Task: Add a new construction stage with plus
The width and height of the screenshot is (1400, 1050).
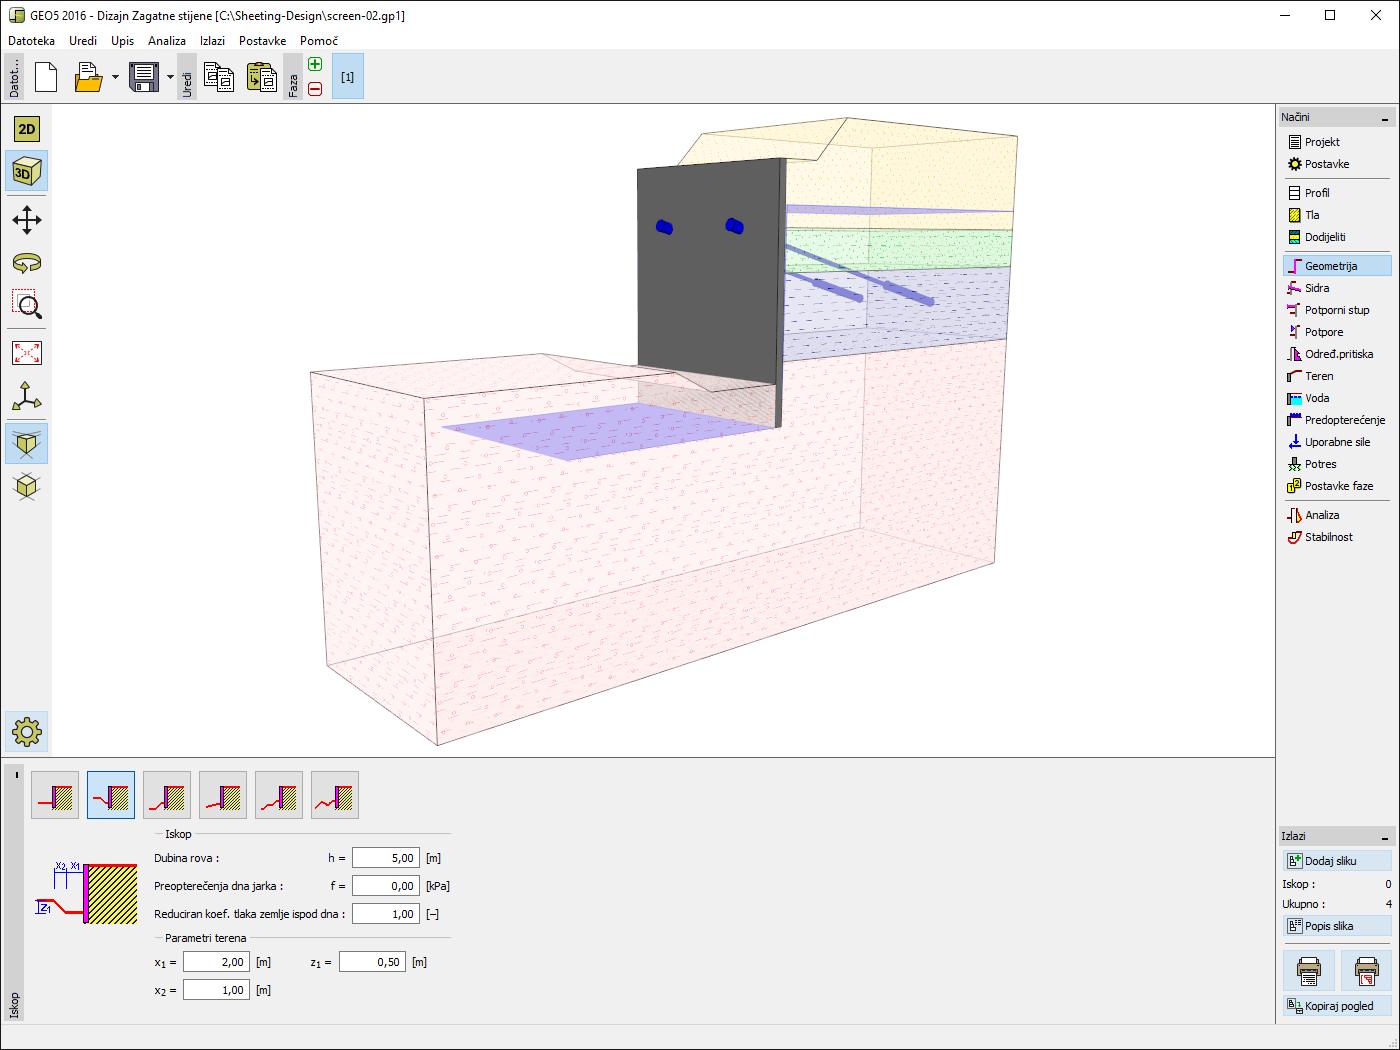Action: coord(315,65)
